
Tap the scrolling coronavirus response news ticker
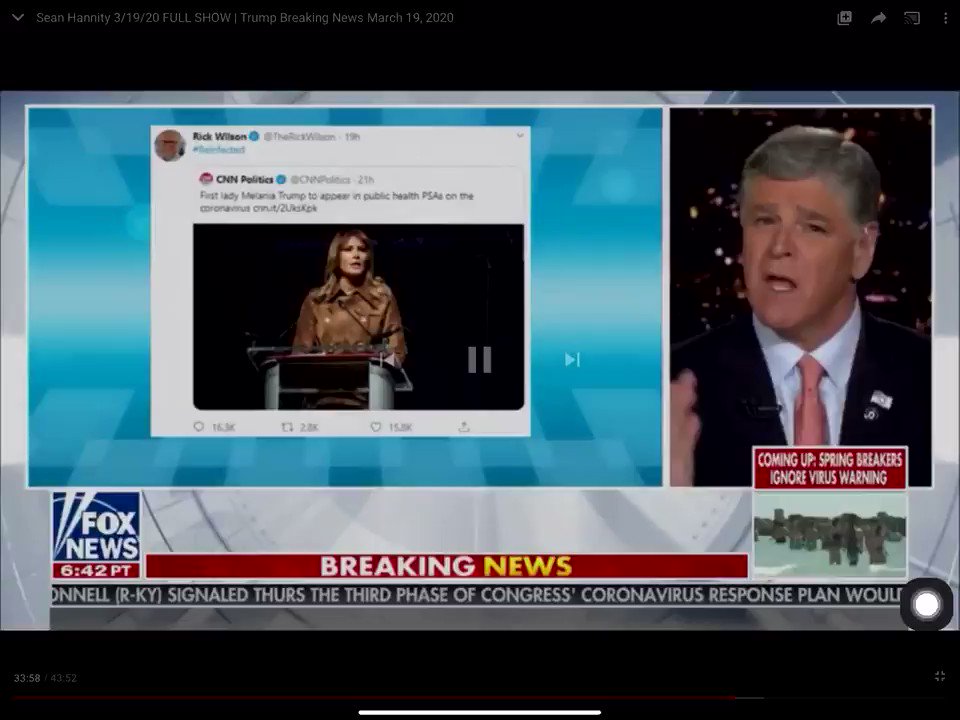tap(478, 594)
